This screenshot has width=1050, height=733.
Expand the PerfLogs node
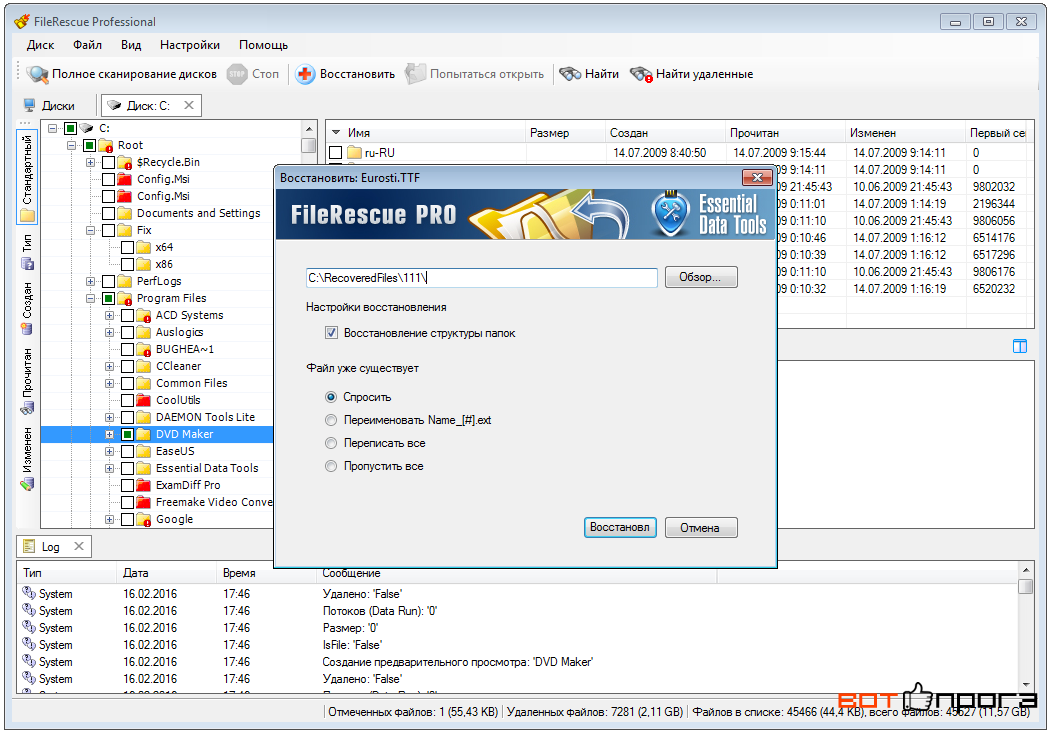pyautogui.click(x=90, y=281)
